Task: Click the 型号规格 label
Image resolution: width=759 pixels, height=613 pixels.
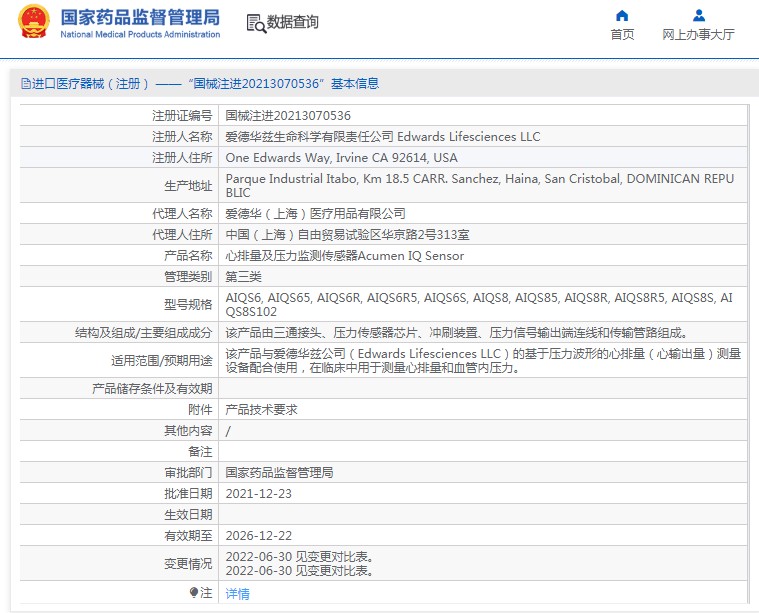Action: 188,305
